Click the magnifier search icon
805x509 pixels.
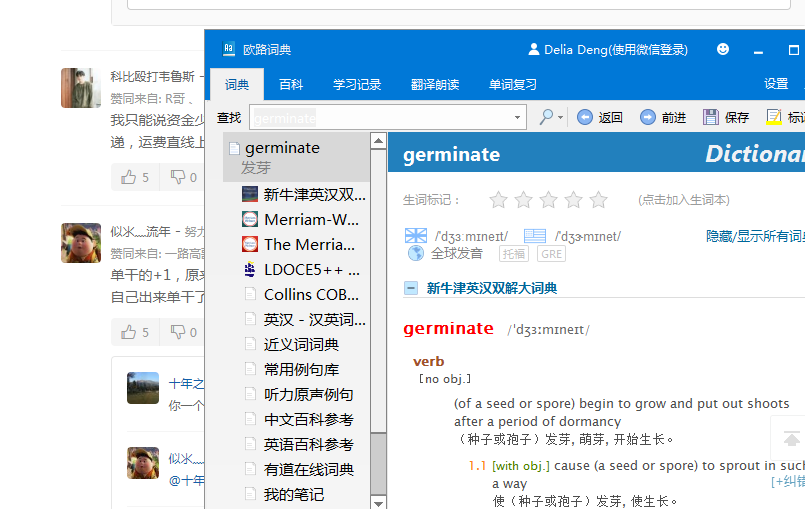[x=546, y=117]
